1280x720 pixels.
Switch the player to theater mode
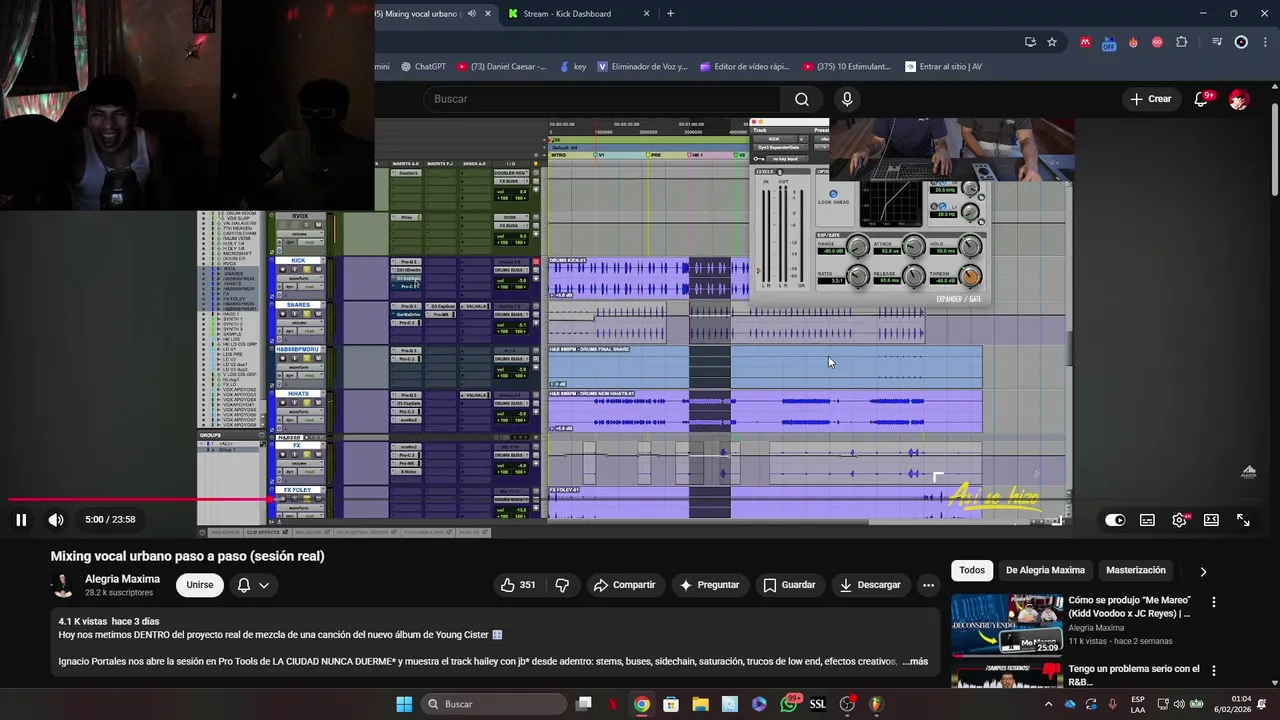point(1211,520)
